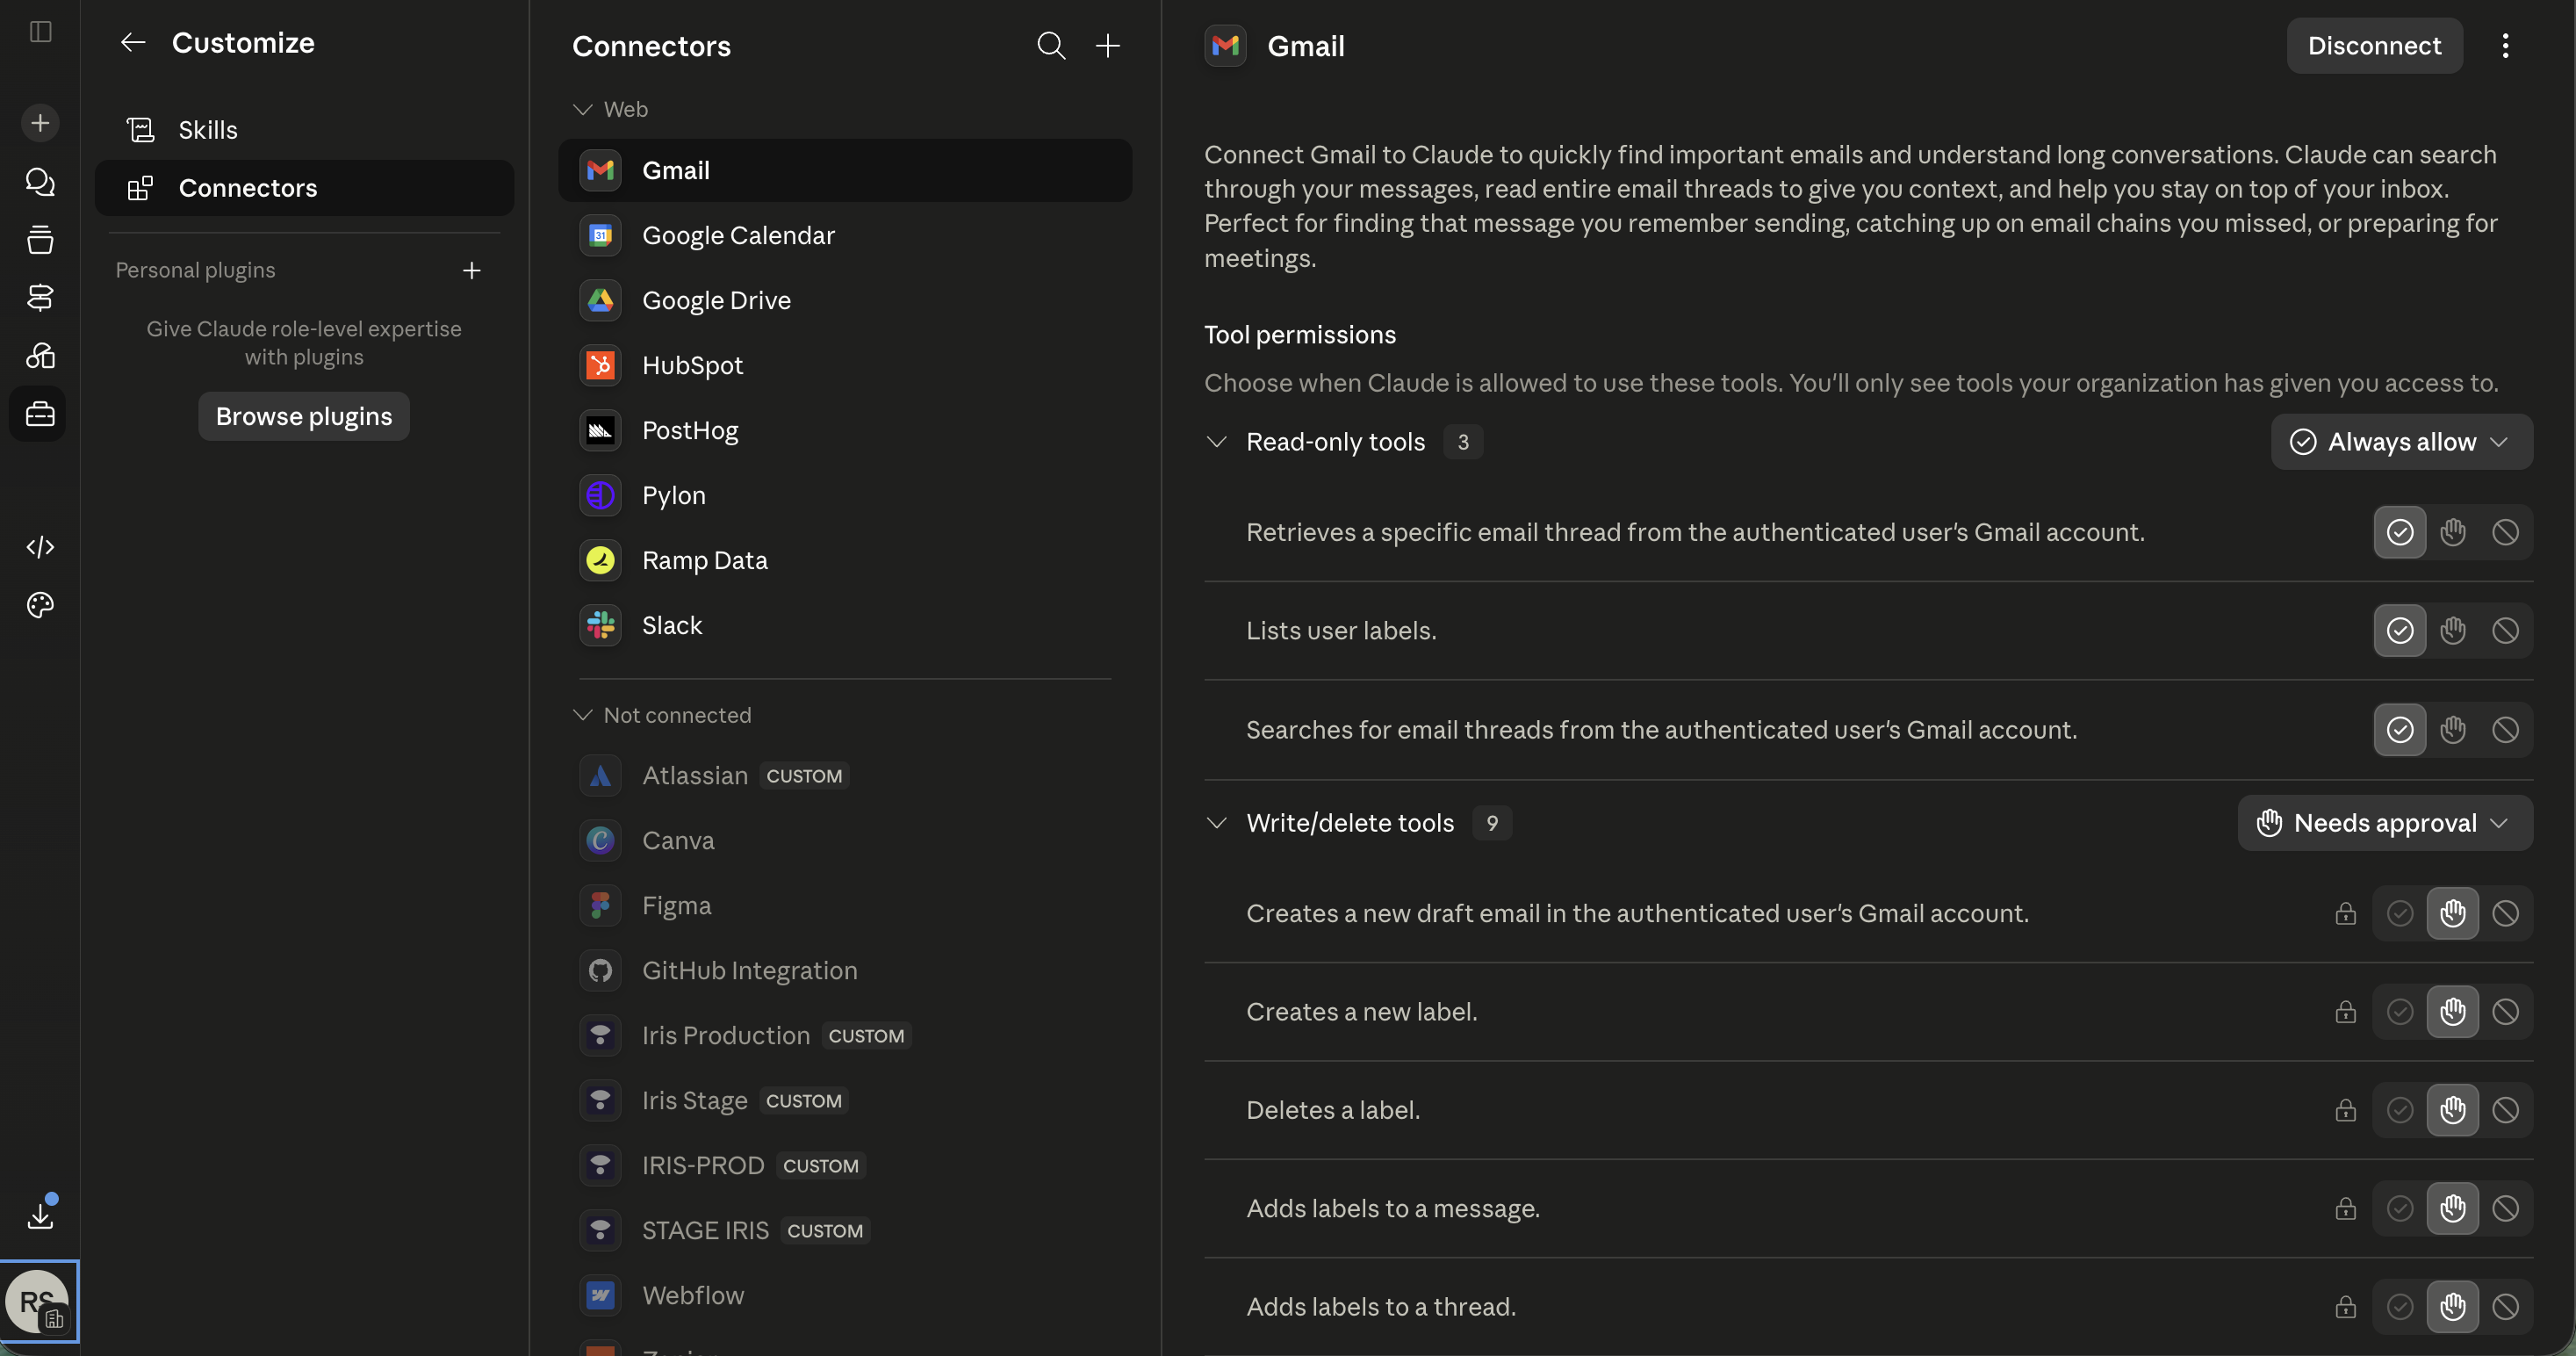Set search email threads tool to needs approval
The height and width of the screenshot is (1356, 2576).
(2453, 730)
